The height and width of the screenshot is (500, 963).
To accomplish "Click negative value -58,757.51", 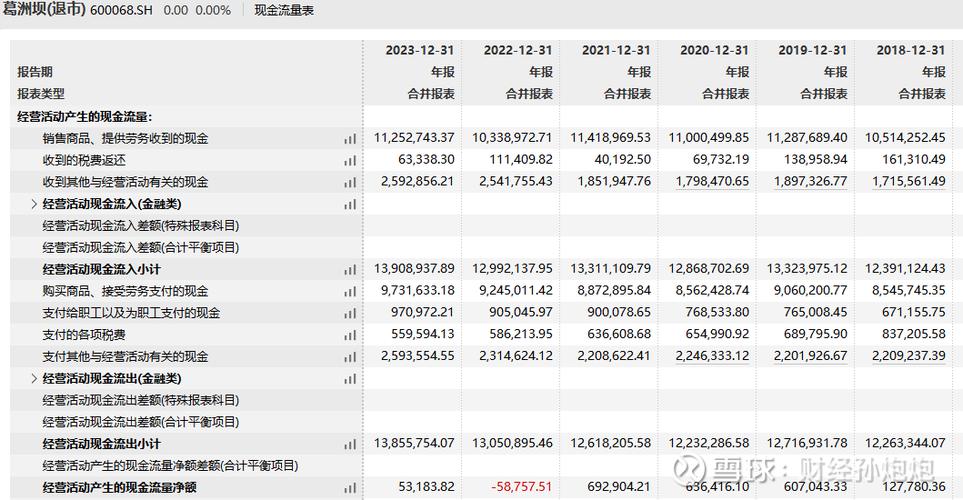I will click(522, 487).
